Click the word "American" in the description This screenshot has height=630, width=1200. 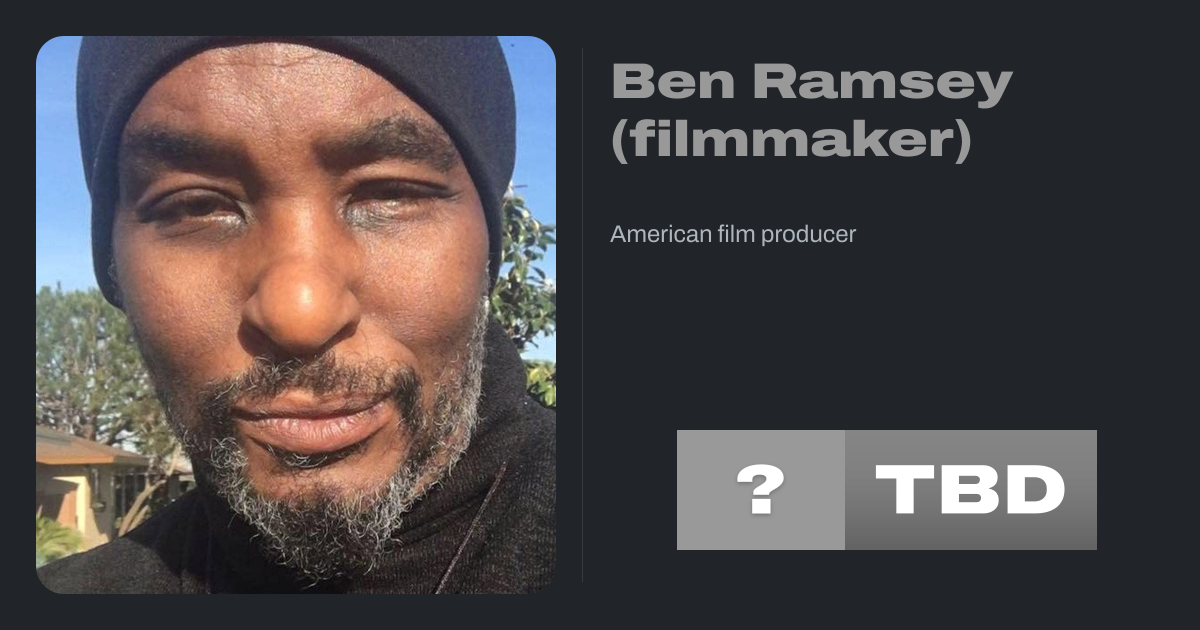point(657,235)
